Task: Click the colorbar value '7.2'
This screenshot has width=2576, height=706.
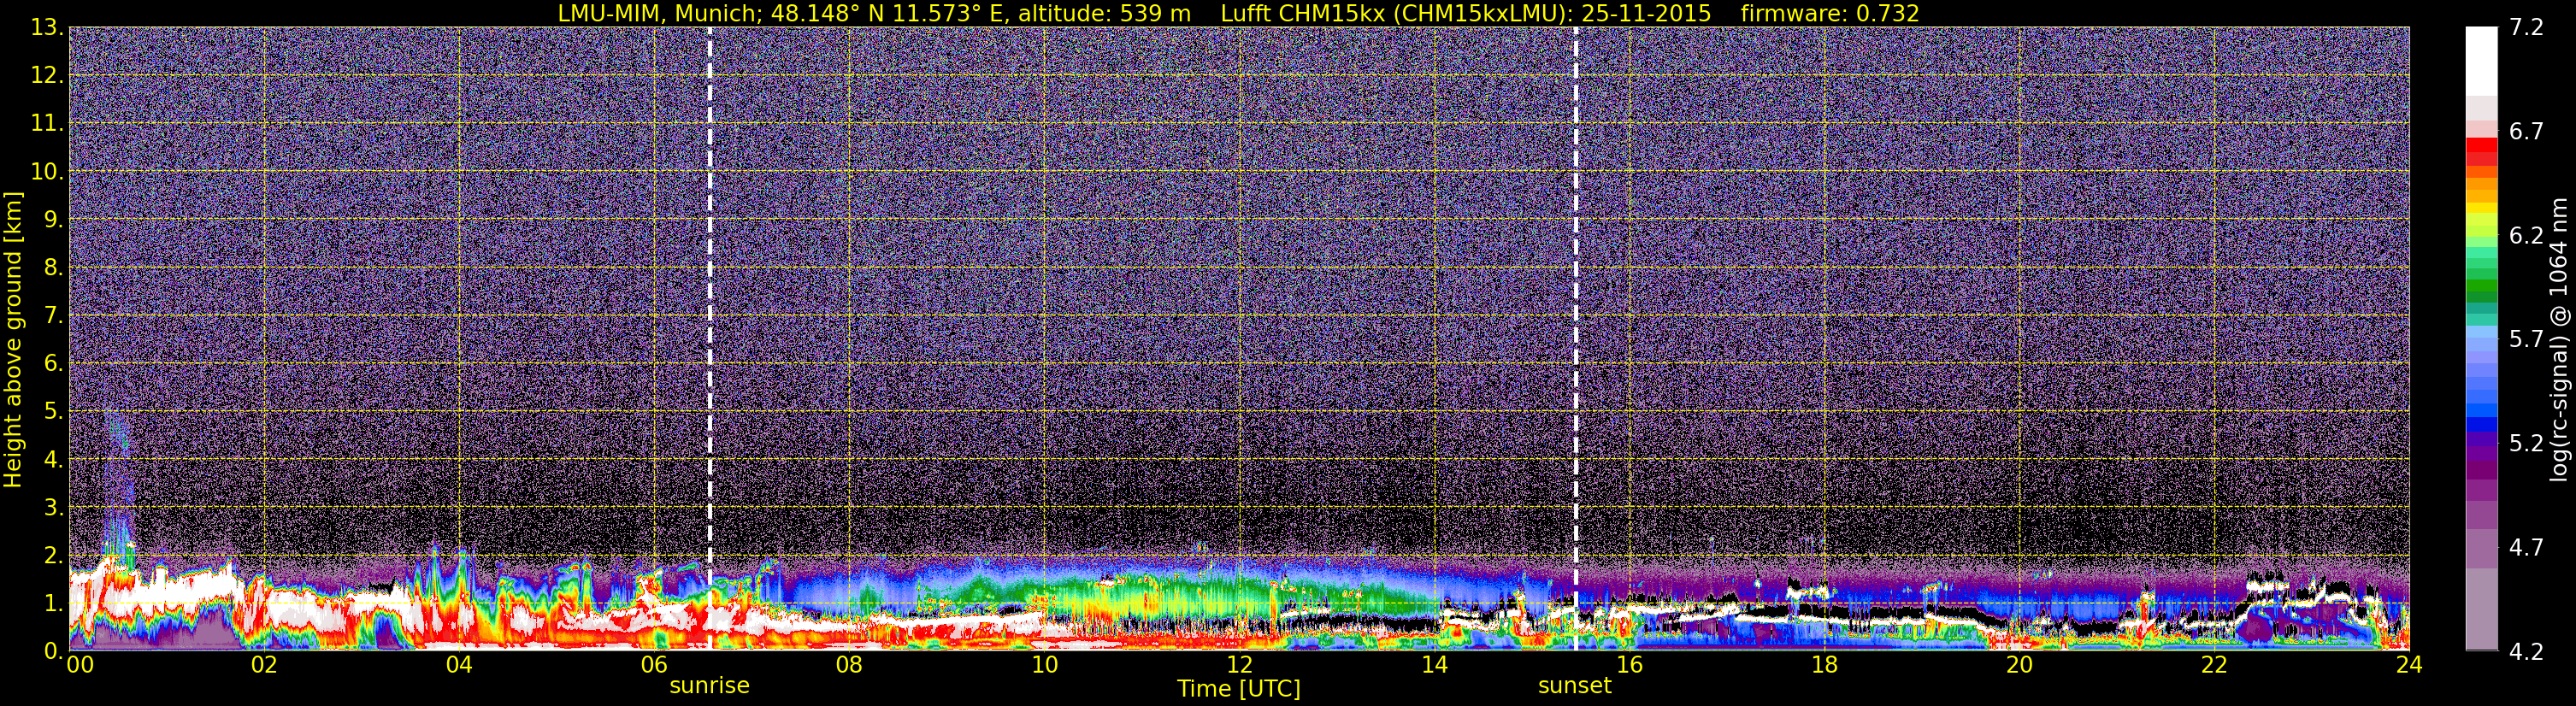Action: 2526,27
